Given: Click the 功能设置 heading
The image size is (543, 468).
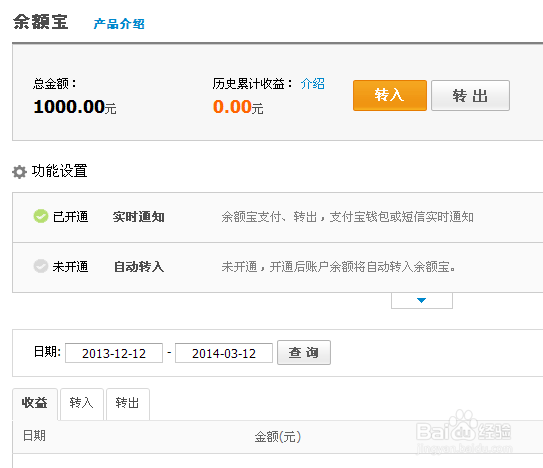Looking at the screenshot, I should [60, 171].
